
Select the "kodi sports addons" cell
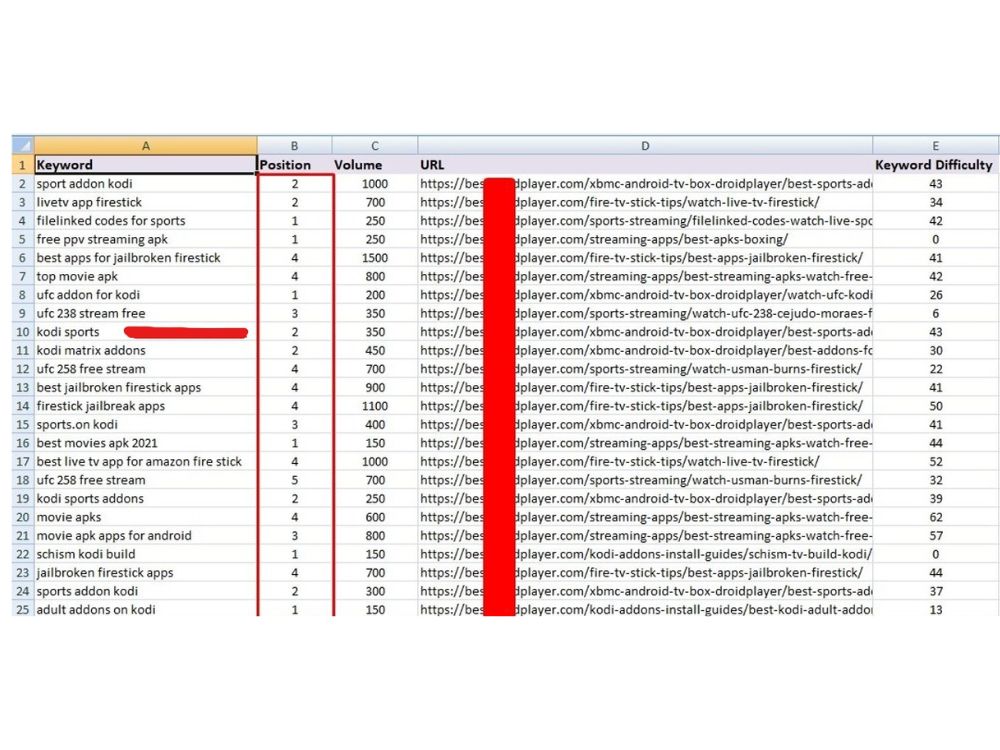coord(145,498)
